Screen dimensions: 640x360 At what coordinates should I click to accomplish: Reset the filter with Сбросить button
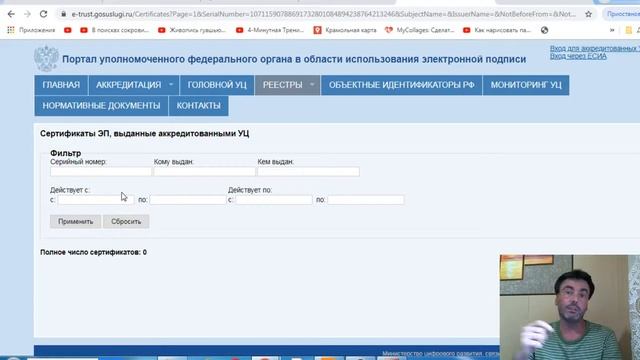coord(126,222)
